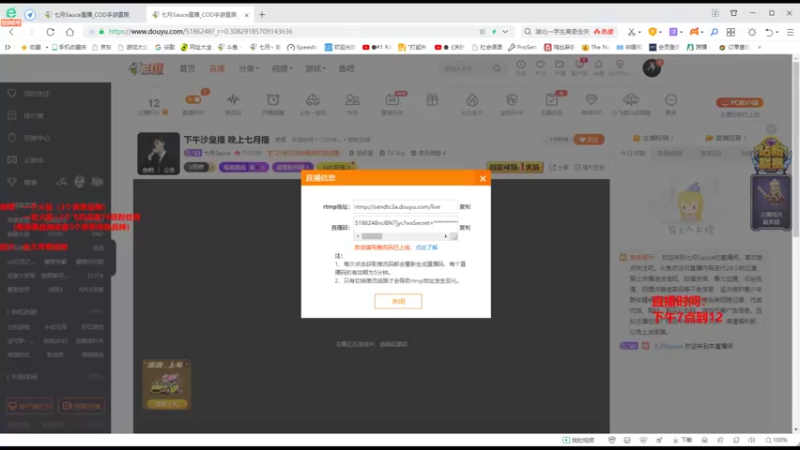Go to the 首页 nav item
Viewport: 800px width, 450px height.
tap(187, 68)
